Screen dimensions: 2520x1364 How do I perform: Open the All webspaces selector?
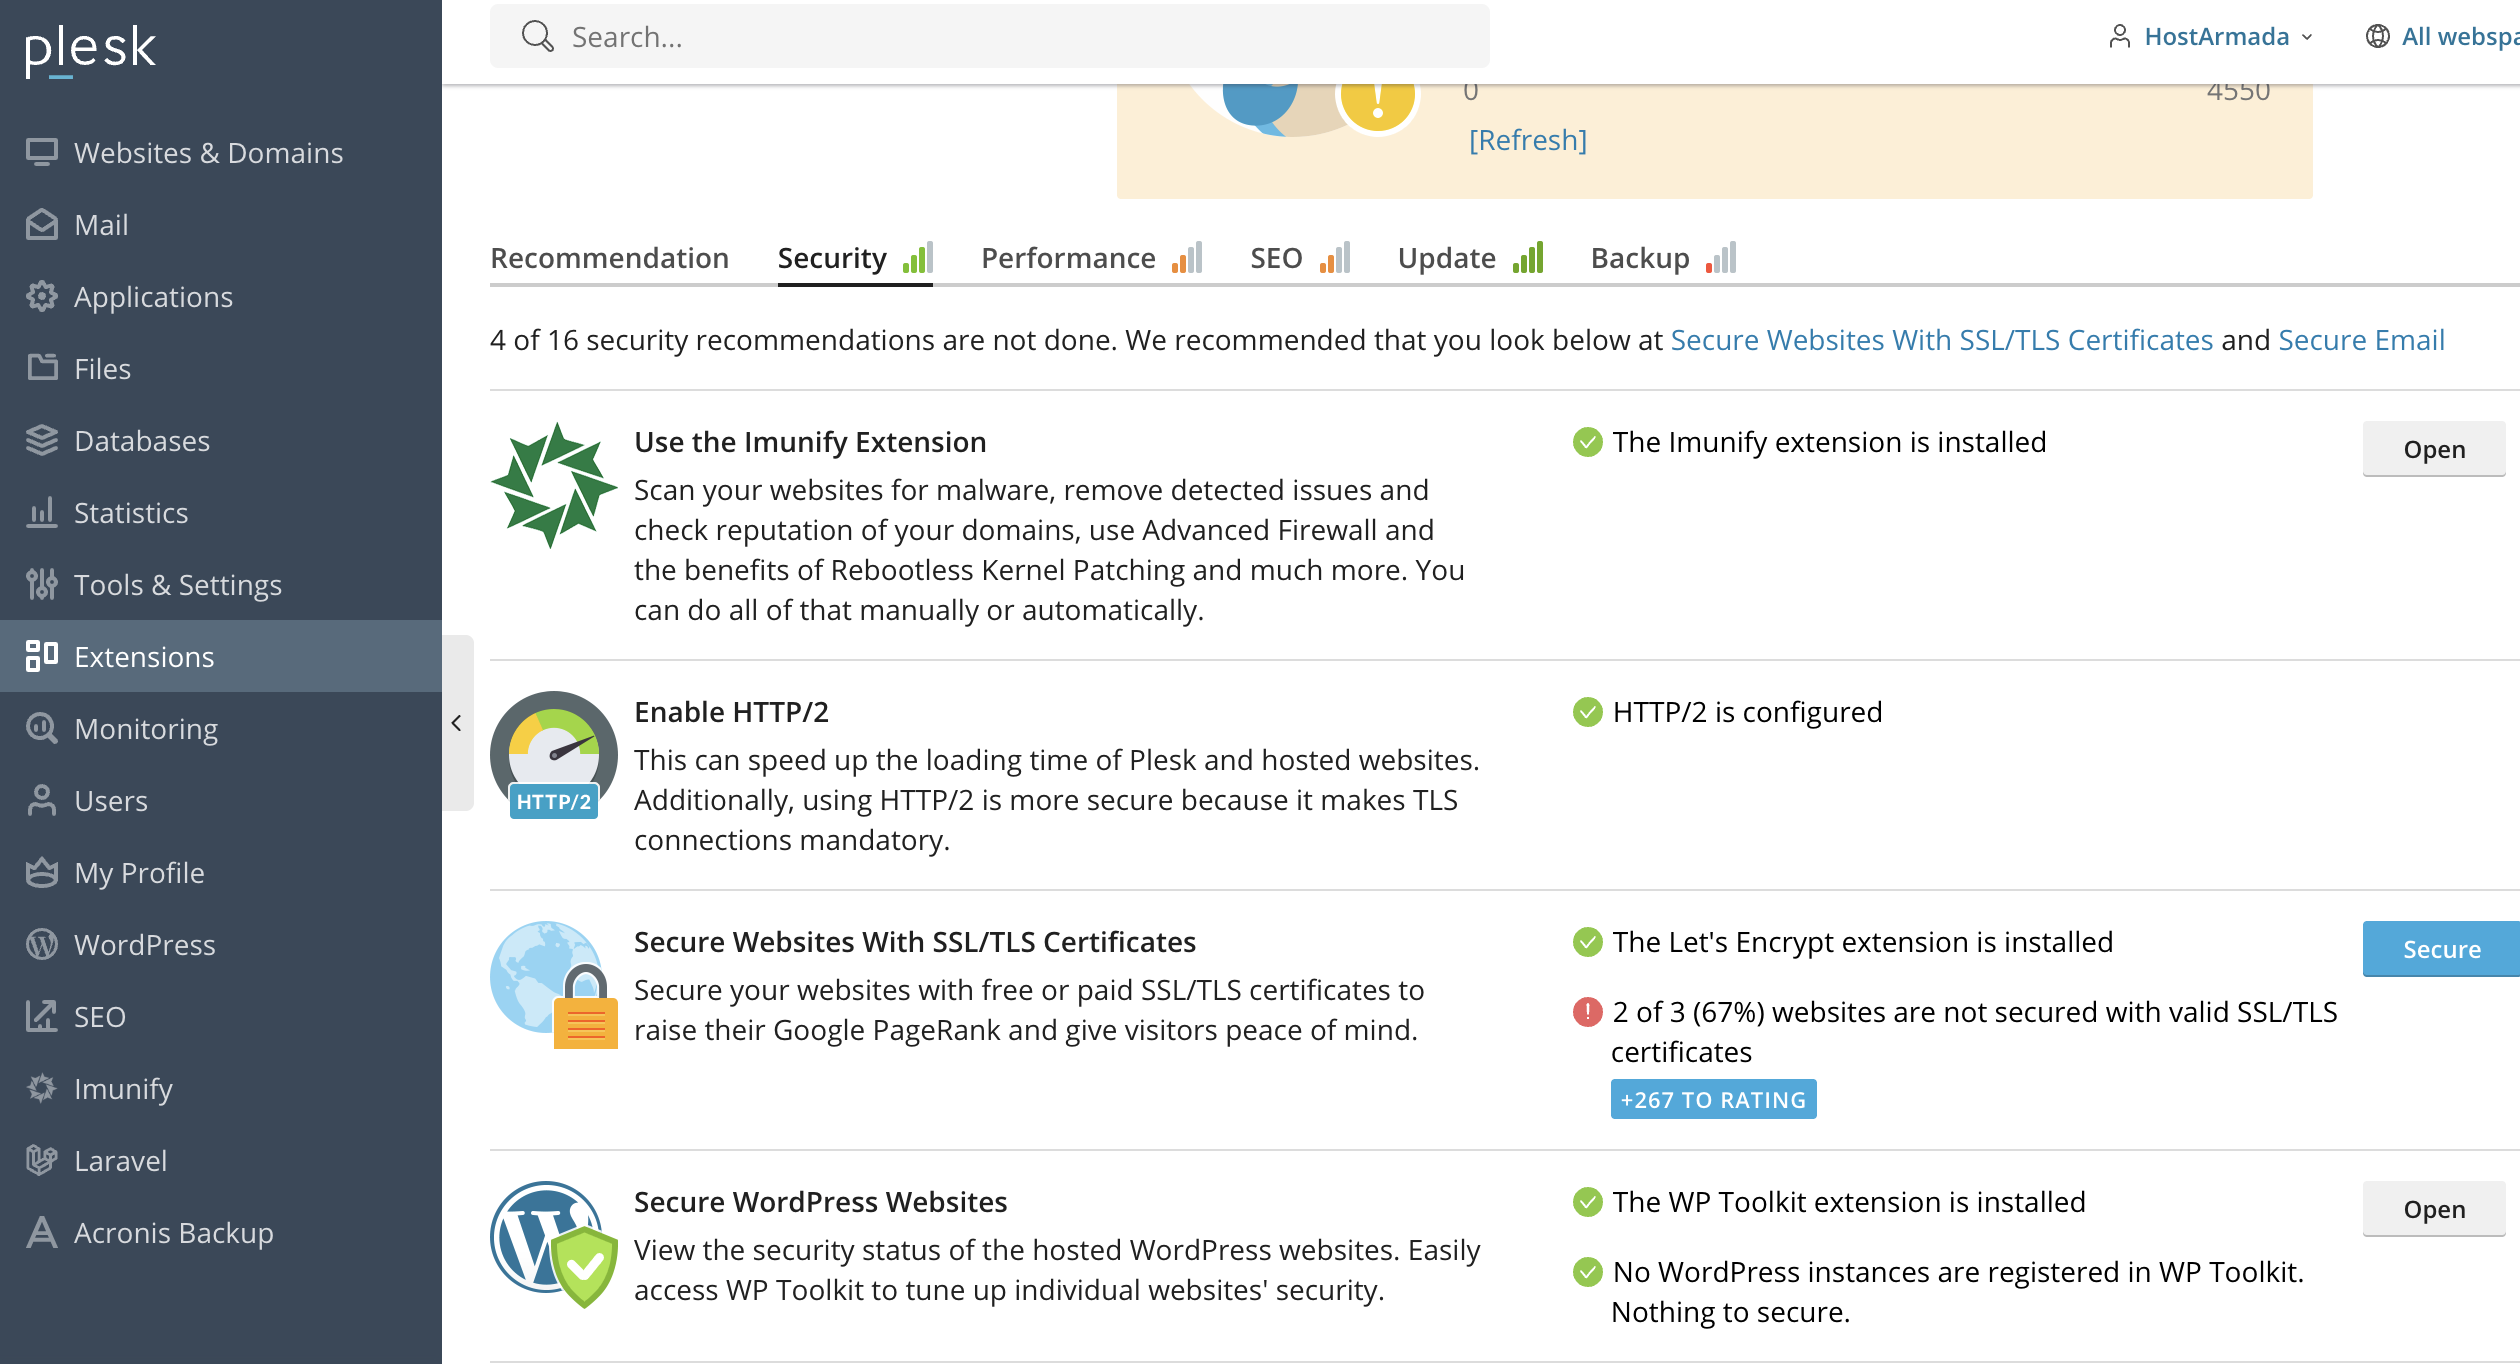(x=2442, y=37)
